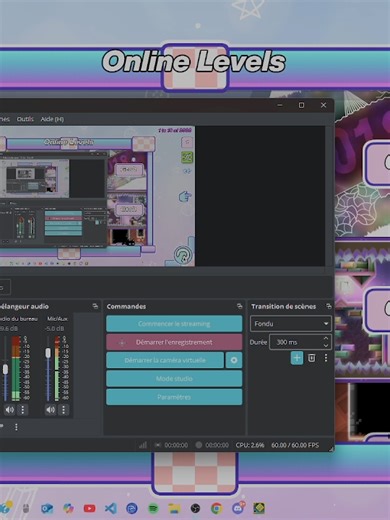Undock the audio mixer panel
Screen dimensions: 390x520
pos(95,306)
